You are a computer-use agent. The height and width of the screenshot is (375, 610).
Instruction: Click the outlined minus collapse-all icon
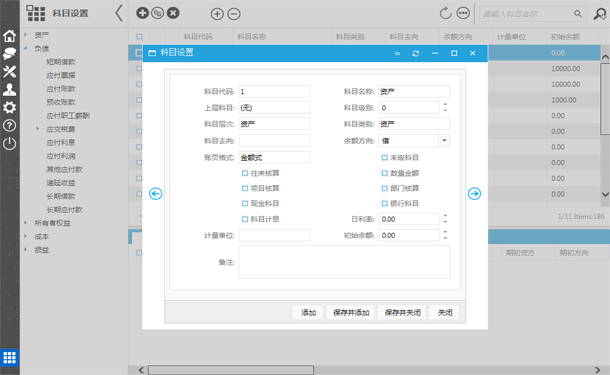234,14
